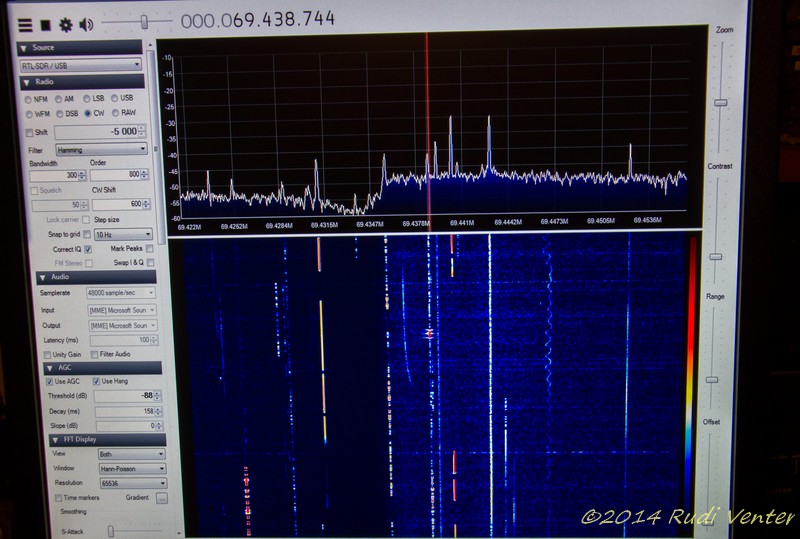Click the Bandwidth field showing 300

point(54,175)
